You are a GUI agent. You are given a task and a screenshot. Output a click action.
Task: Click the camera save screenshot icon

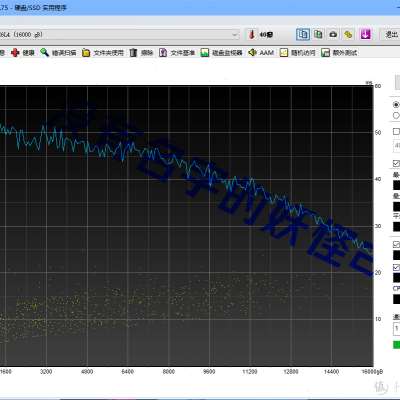point(333,34)
